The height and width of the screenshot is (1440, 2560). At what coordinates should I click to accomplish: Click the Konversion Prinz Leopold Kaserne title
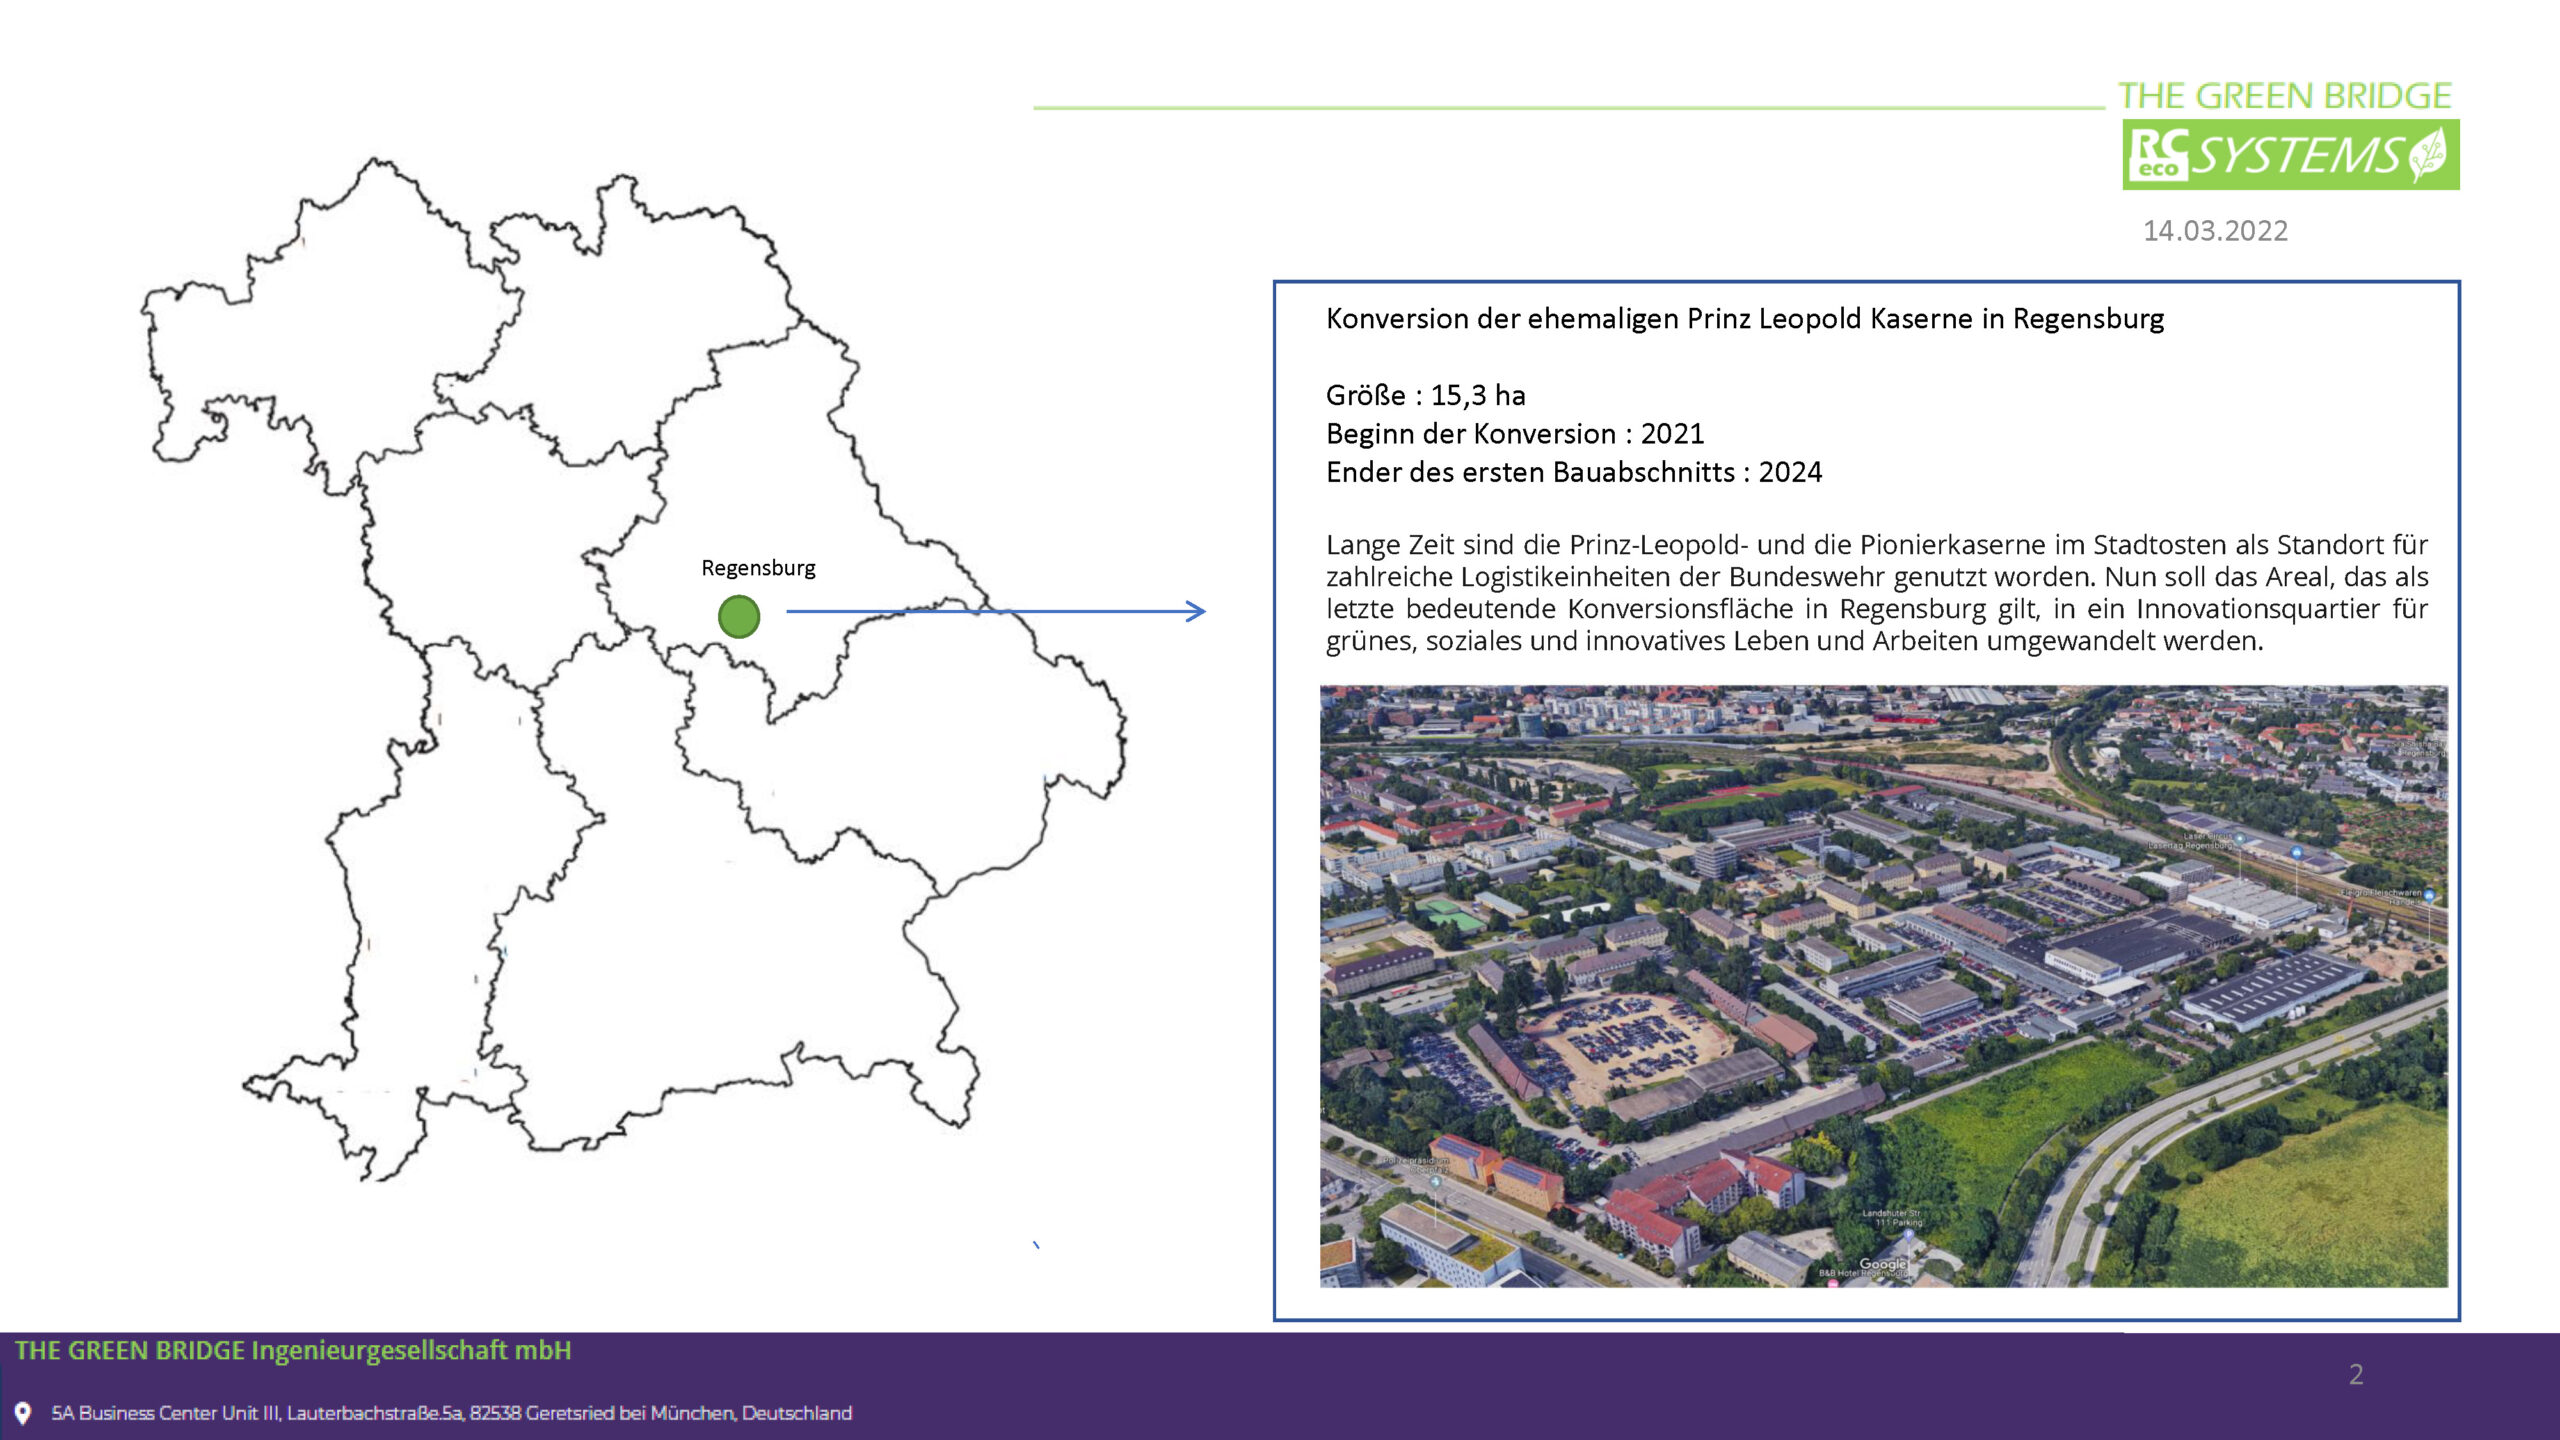[1744, 318]
